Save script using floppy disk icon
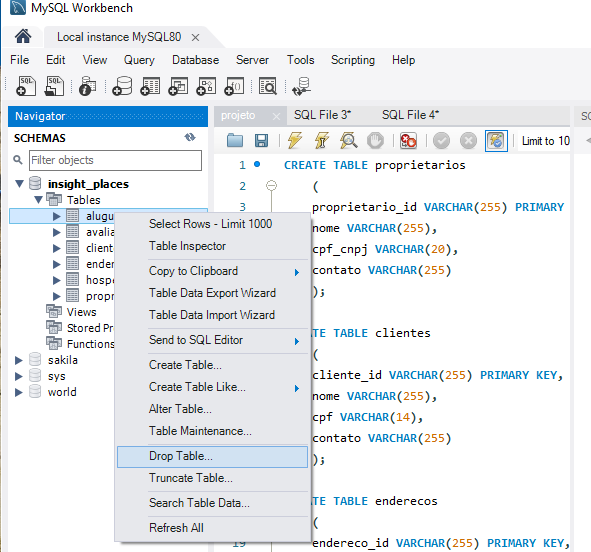 pyautogui.click(x=262, y=141)
